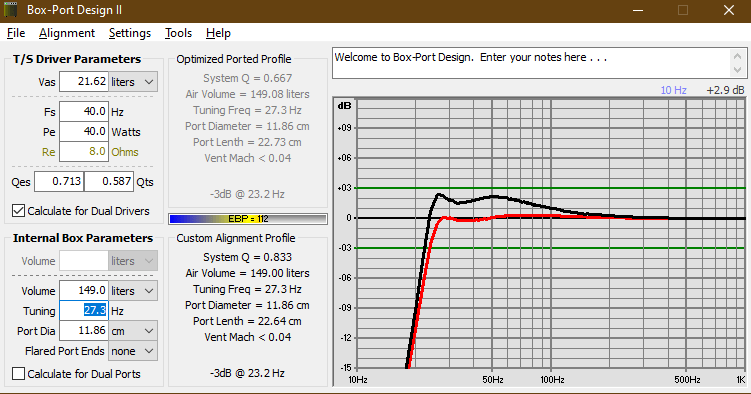Expand the Volume units dropdown next to 149.0
Screen dimensions: 751x394
(149, 291)
